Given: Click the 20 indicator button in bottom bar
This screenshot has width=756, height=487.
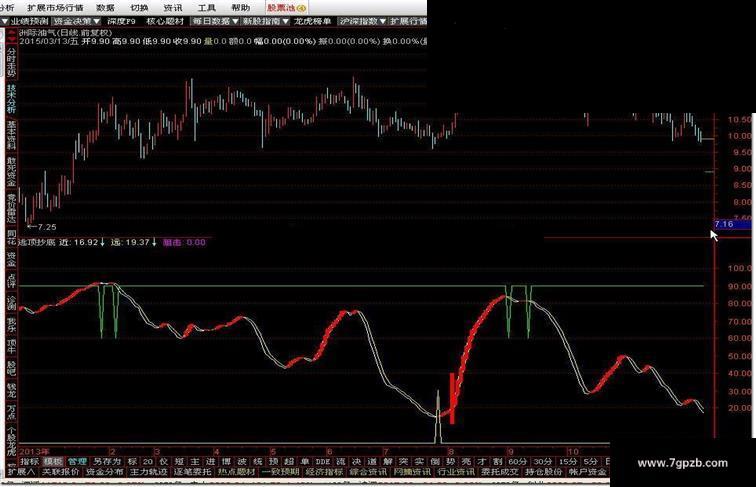Looking at the screenshot, I should (148, 462).
